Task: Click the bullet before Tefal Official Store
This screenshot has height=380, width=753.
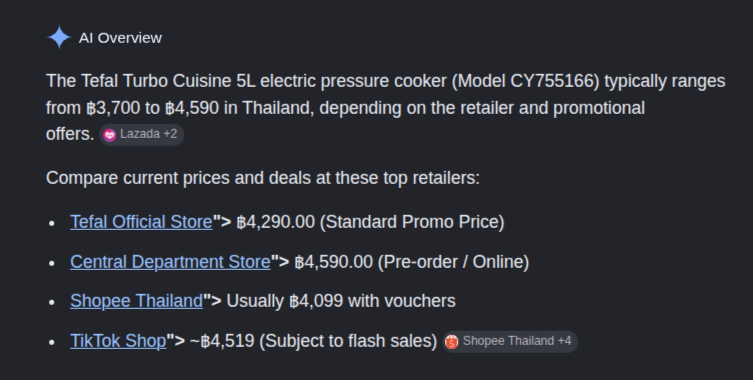Action: point(52,223)
